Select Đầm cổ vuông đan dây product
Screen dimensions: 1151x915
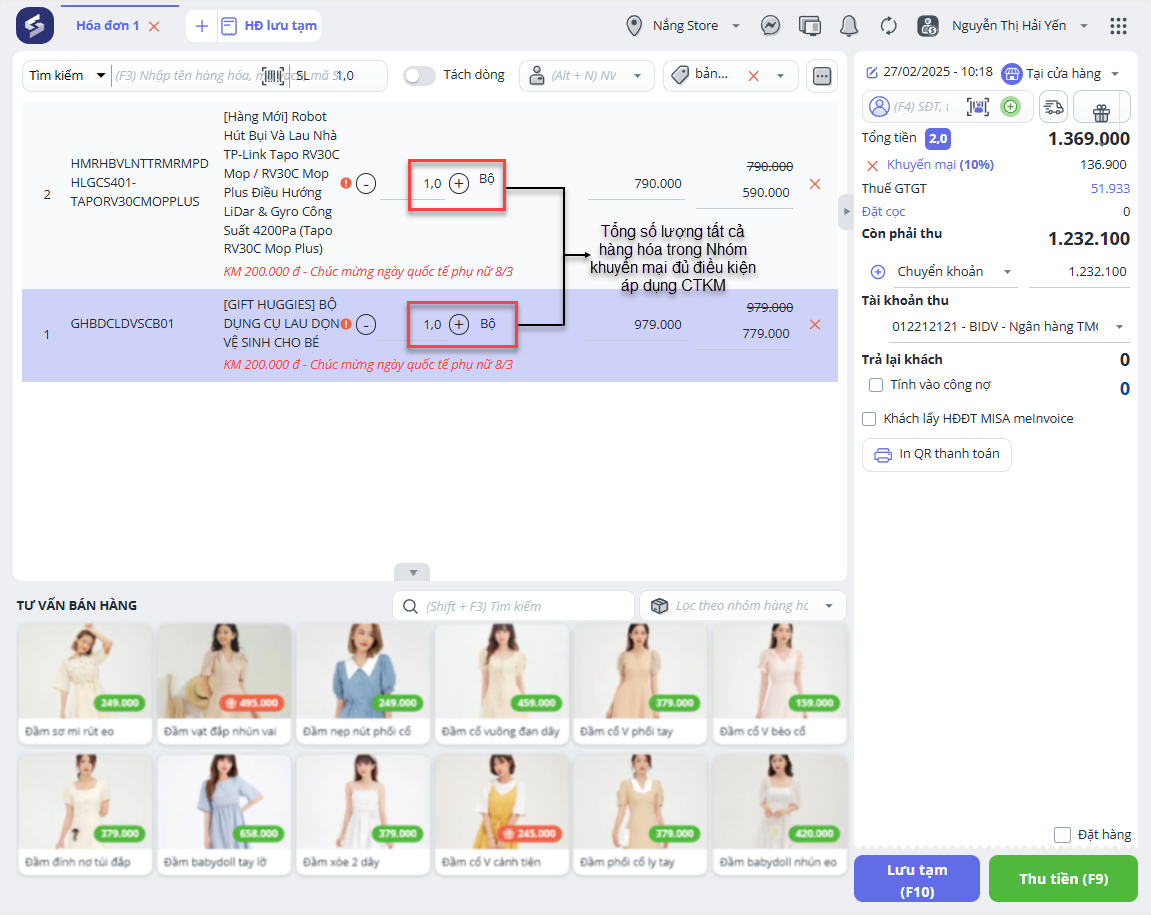click(502, 684)
